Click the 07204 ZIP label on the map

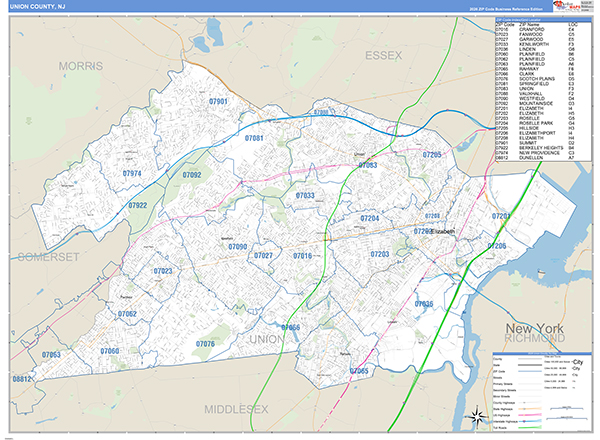370,218
